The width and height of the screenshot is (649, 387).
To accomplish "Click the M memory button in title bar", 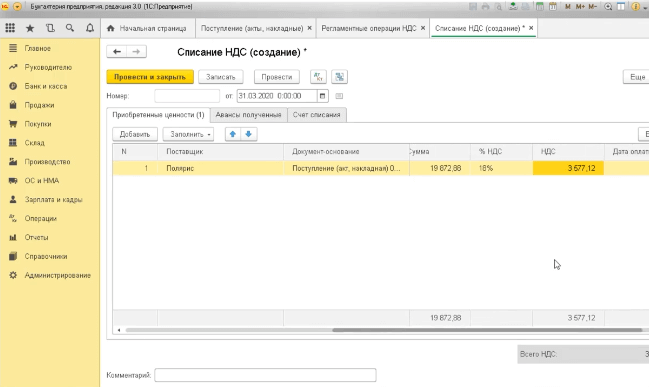I will [567, 7].
